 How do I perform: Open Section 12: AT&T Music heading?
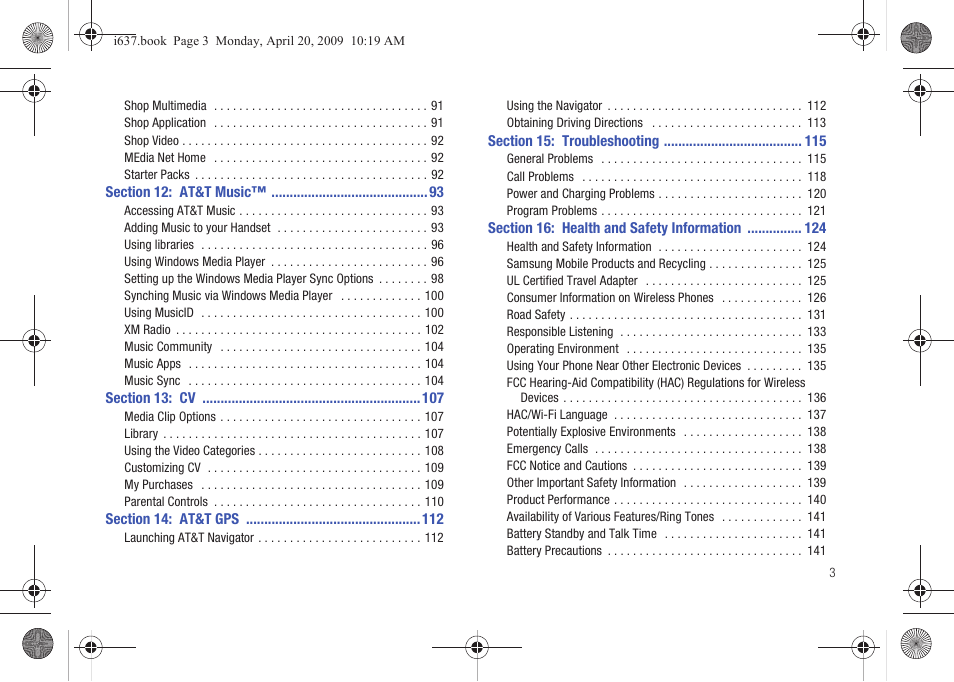tap(274, 192)
